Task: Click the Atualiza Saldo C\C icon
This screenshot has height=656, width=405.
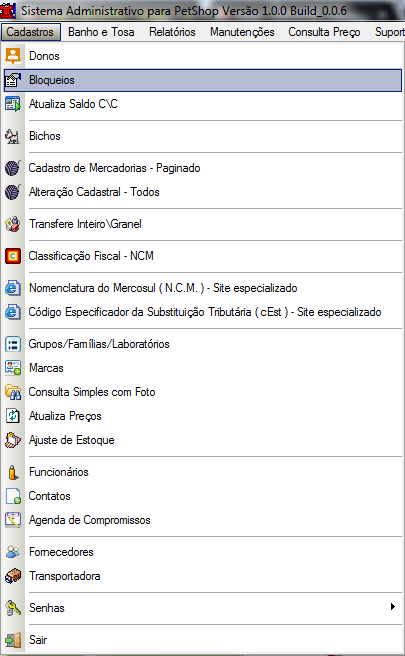Action: 13,104
